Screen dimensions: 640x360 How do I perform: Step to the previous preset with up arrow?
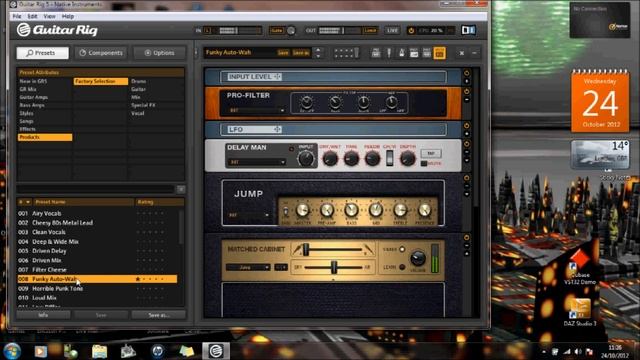(x=318, y=50)
